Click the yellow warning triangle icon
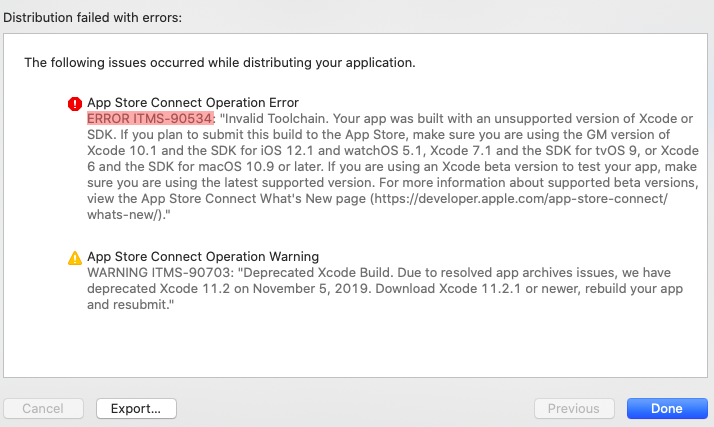Screen dimensions: 714x427 (75, 258)
